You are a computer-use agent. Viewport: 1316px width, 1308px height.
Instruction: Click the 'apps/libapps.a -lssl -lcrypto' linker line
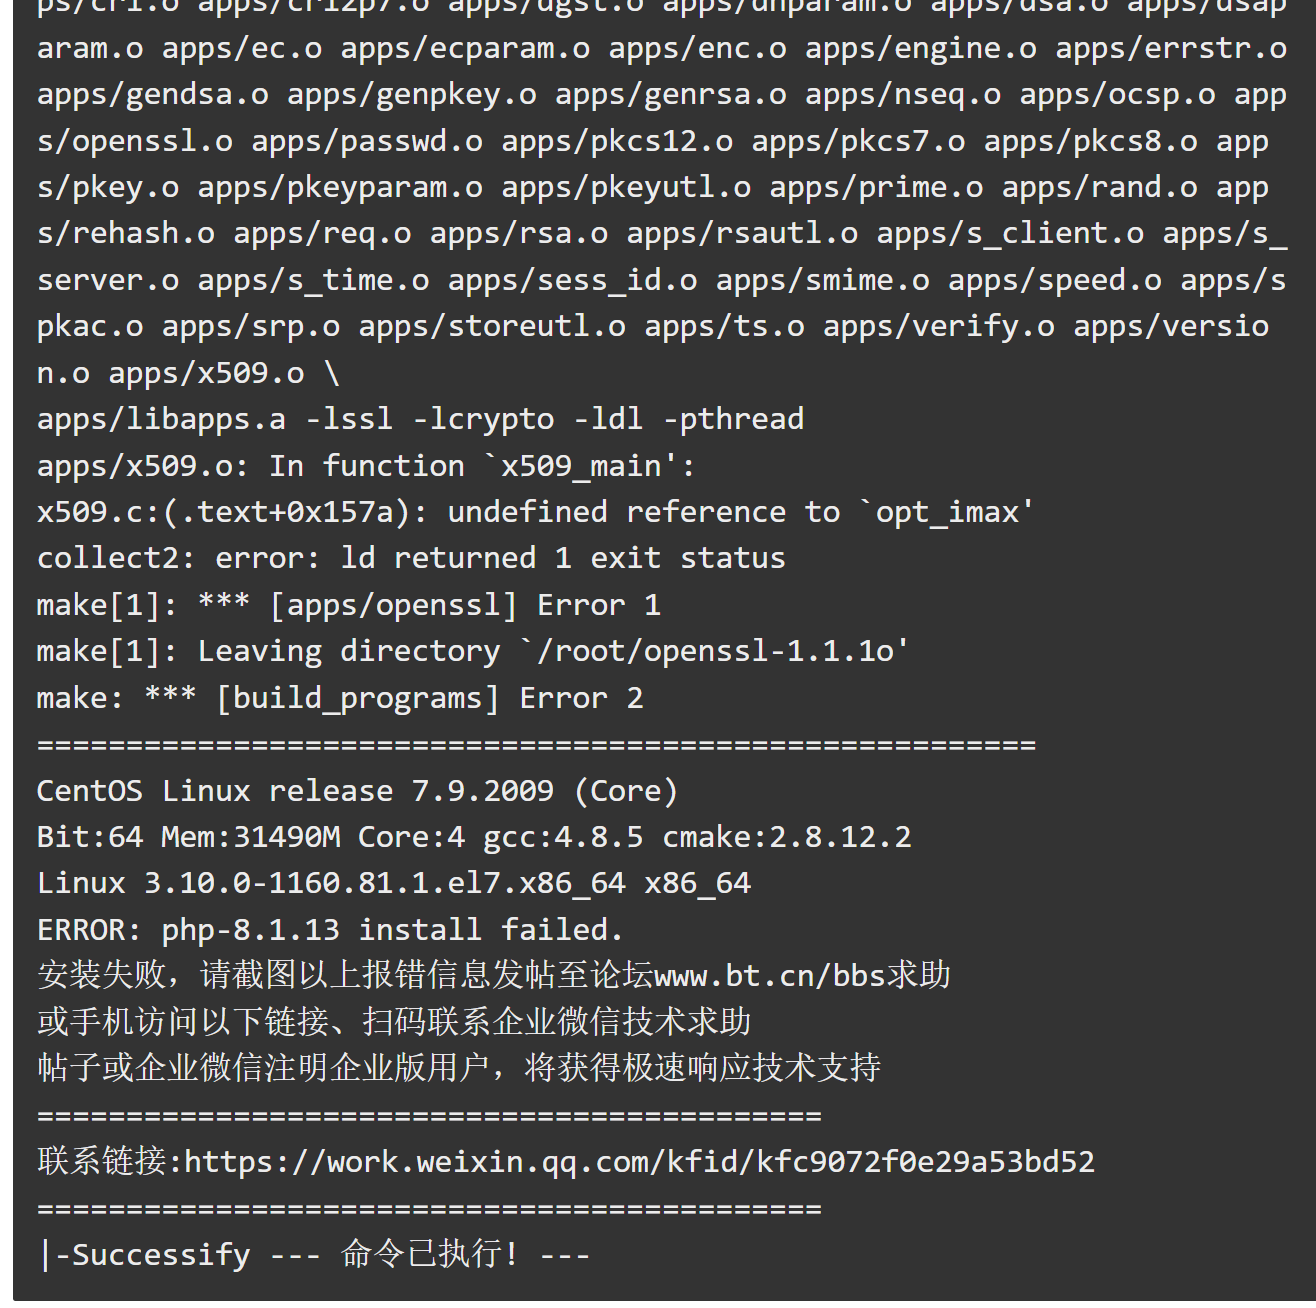pos(420,419)
